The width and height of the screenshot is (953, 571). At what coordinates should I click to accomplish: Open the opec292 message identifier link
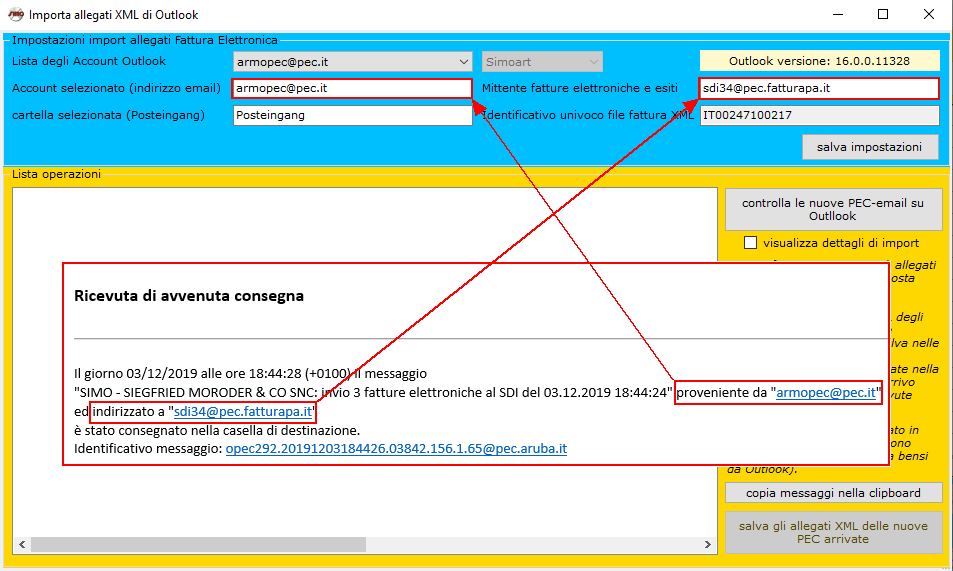(x=396, y=449)
